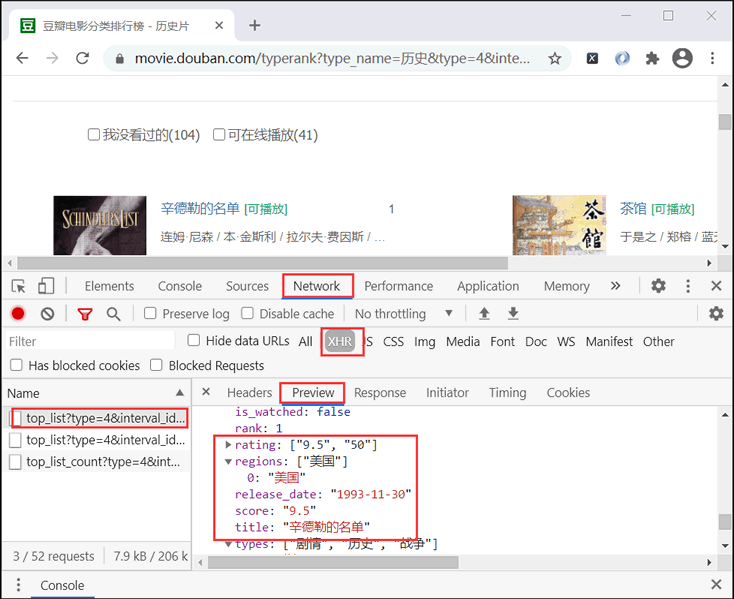734x599 pixels.
Task: Show the Headers tab
Action: [x=250, y=393]
